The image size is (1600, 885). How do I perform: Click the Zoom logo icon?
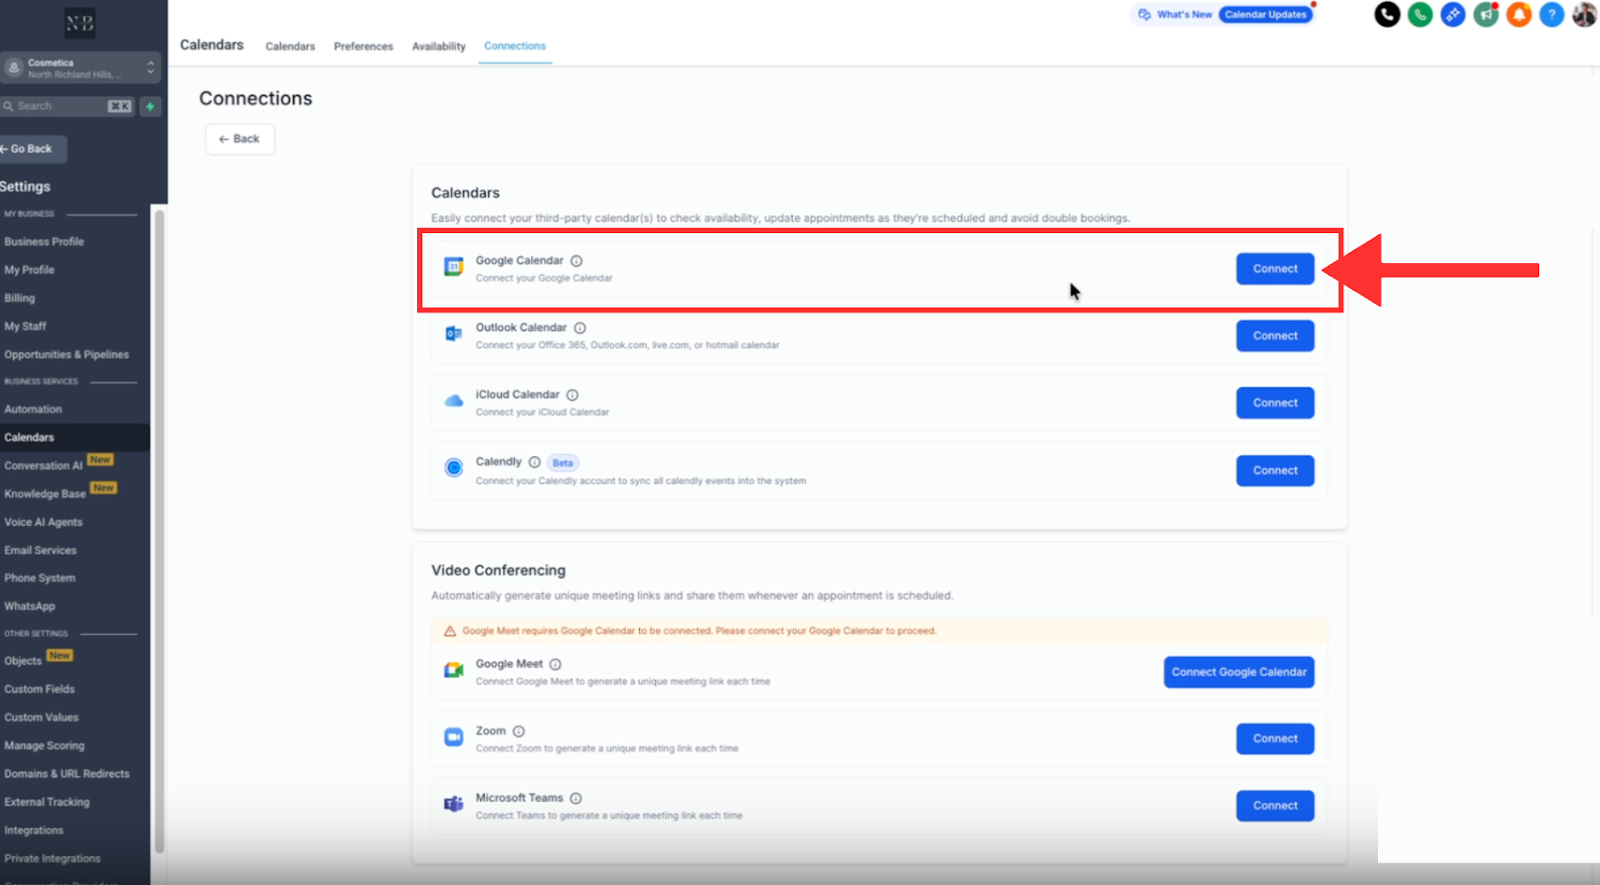[x=454, y=737]
